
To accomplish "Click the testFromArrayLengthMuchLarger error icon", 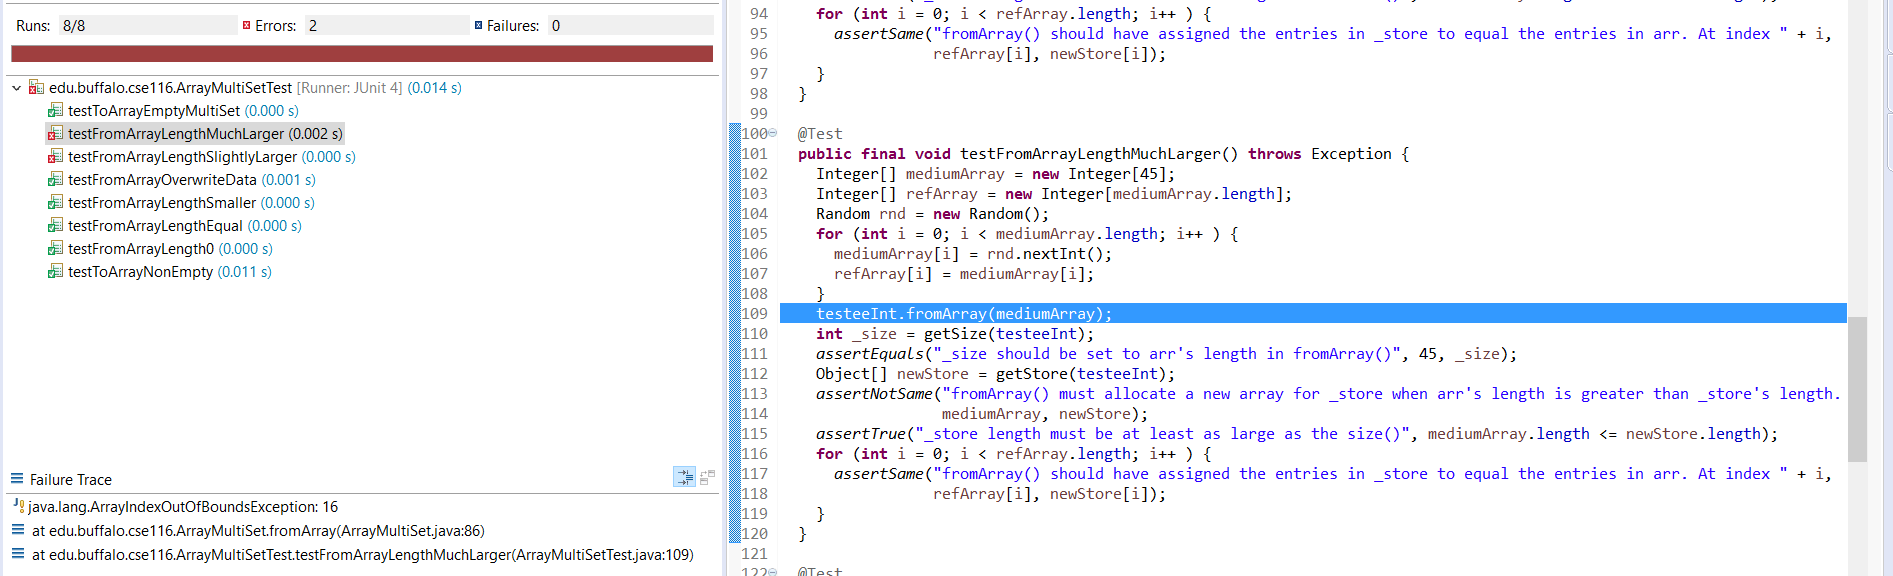I will click(x=55, y=134).
